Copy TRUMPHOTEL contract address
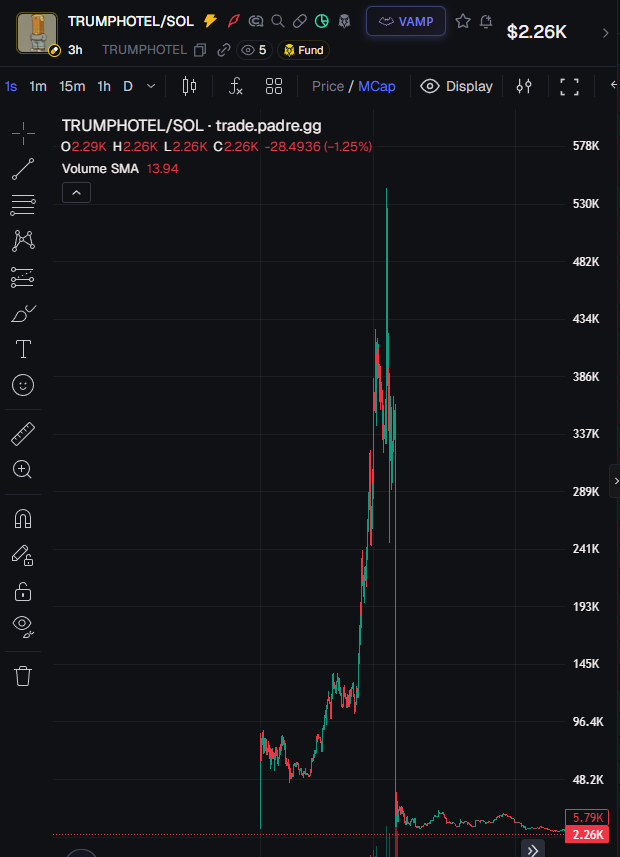 (201, 50)
